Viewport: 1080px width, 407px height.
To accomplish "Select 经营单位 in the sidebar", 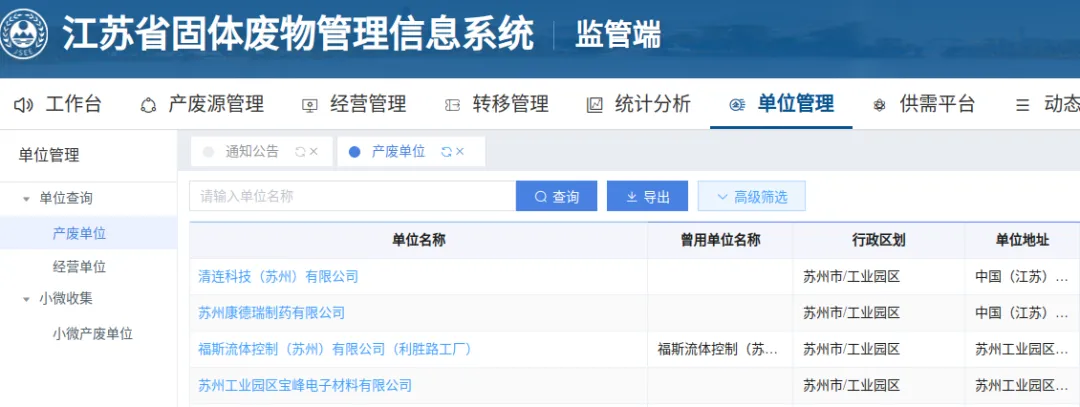I will pyautogui.click(x=79, y=267).
